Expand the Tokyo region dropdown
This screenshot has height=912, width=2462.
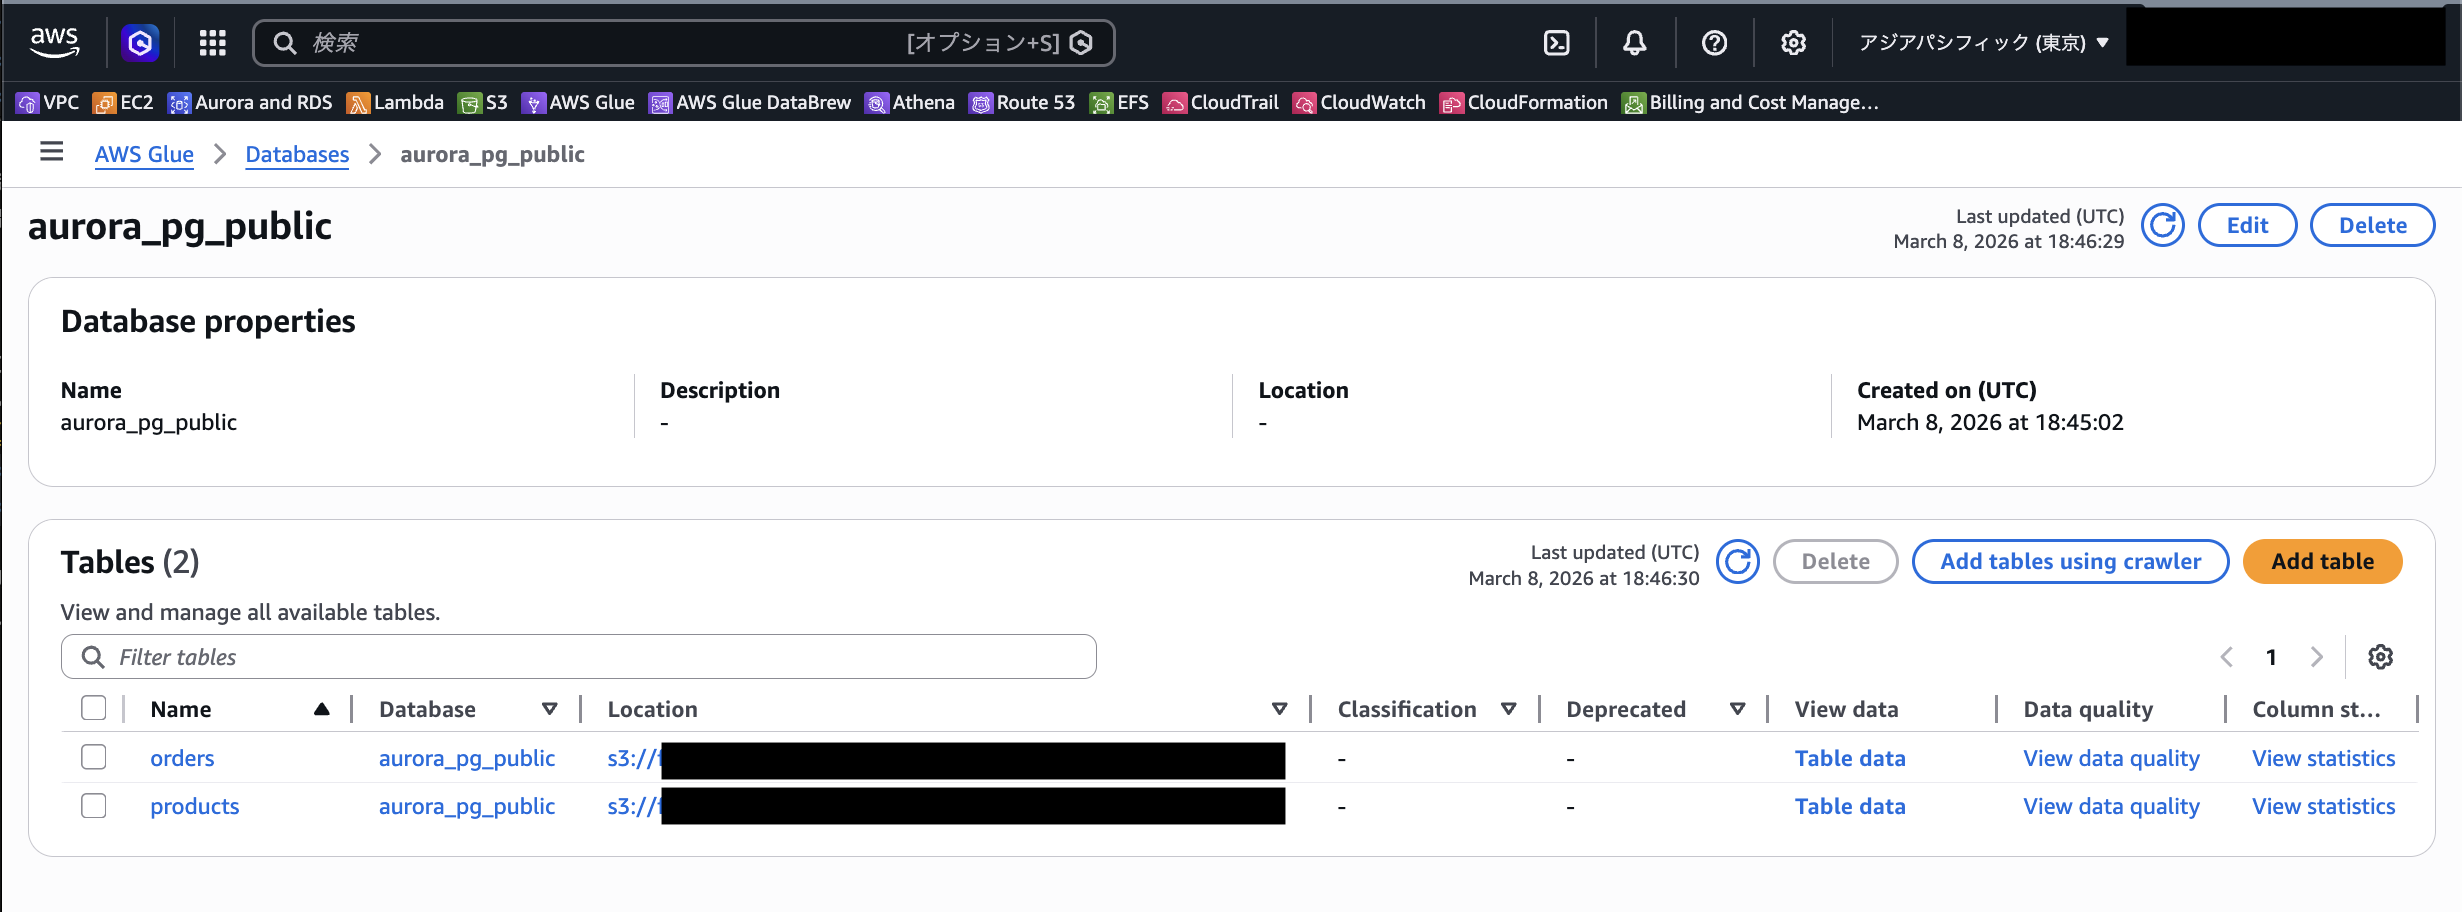(1982, 43)
